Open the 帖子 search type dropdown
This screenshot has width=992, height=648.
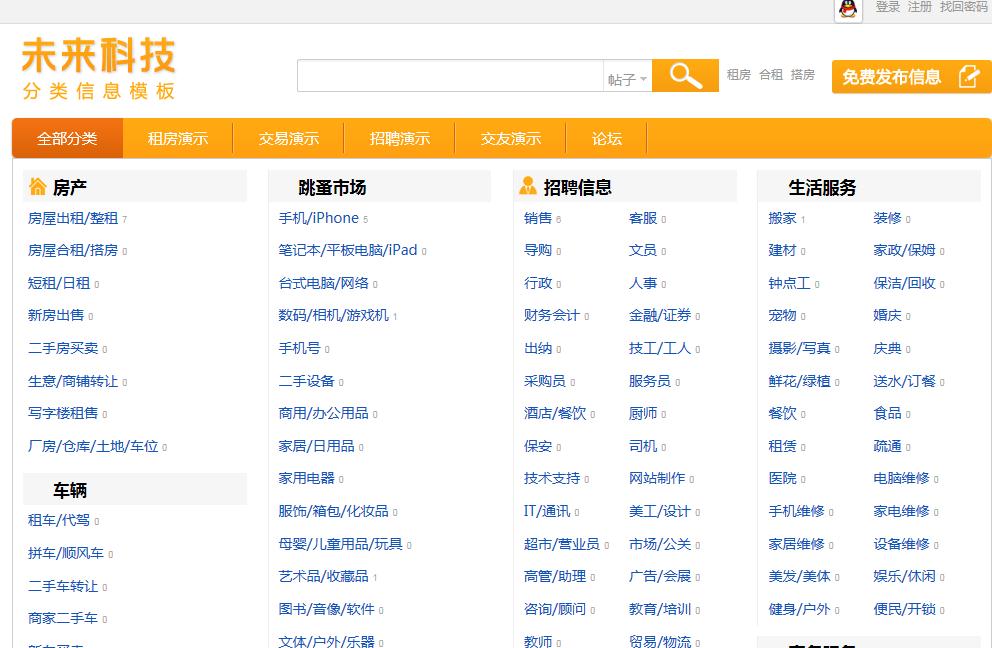[627, 79]
